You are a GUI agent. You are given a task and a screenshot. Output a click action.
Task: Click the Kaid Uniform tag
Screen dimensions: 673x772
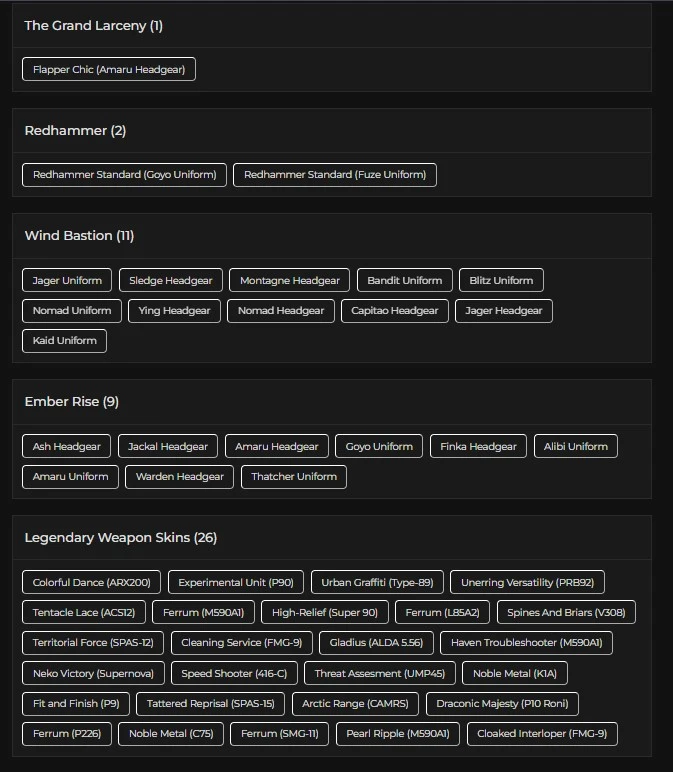(x=64, y=340)
